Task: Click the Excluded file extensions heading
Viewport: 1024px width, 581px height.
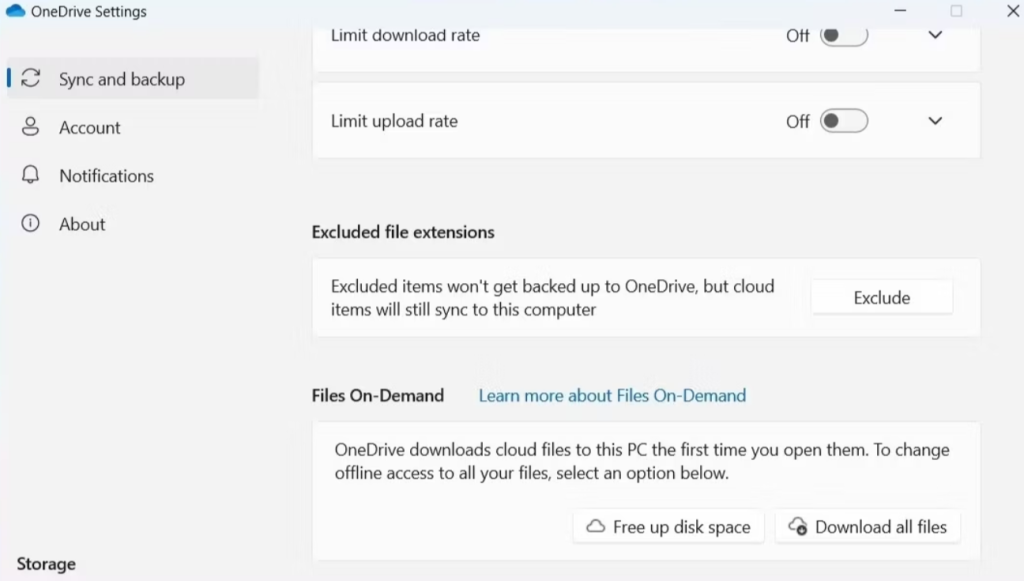Action: pos(403,232)
